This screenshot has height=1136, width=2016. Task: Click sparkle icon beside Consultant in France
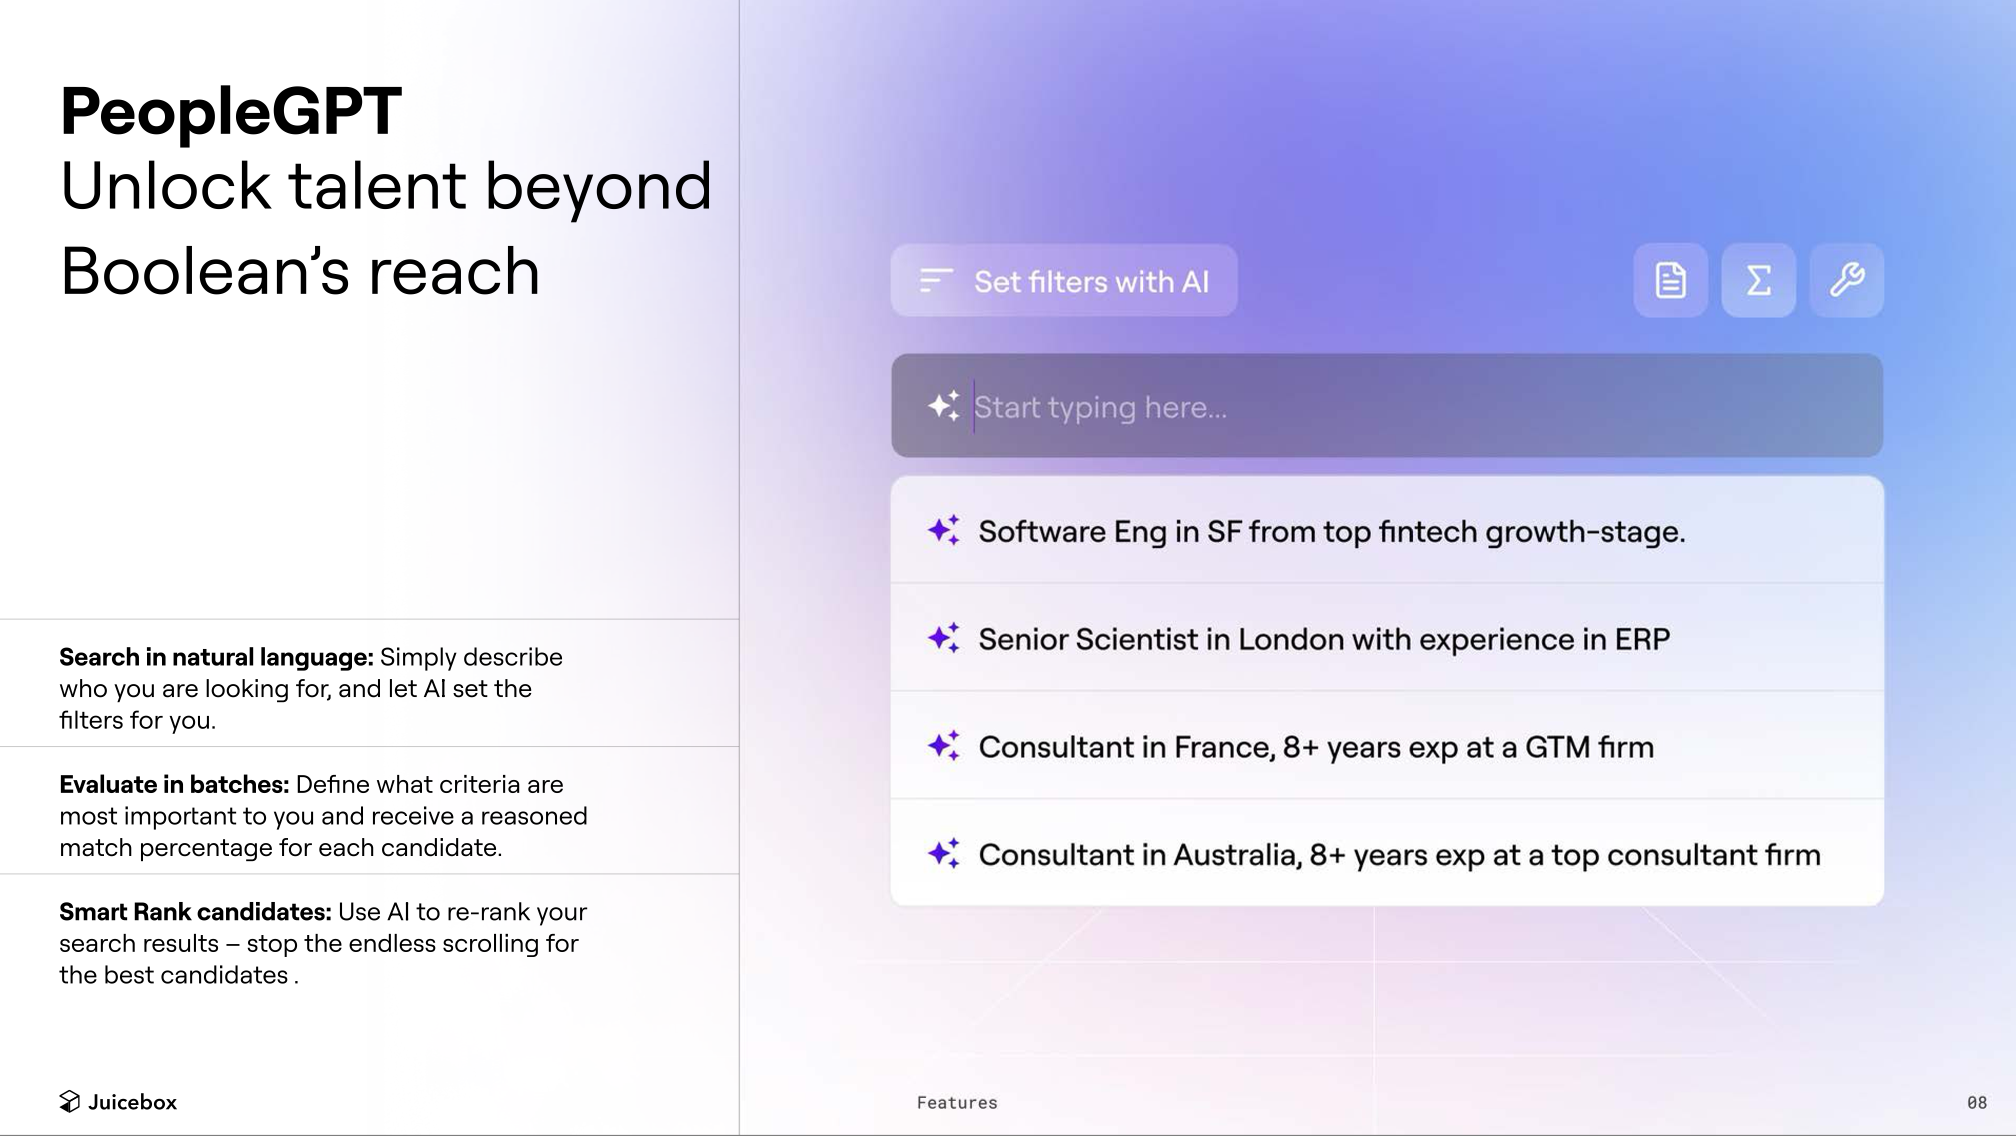coord(943,746)
